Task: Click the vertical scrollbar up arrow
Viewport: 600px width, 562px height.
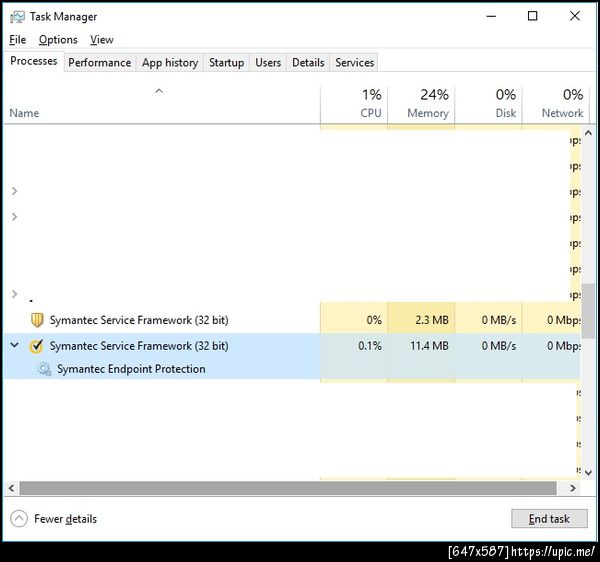Action: 588,133
